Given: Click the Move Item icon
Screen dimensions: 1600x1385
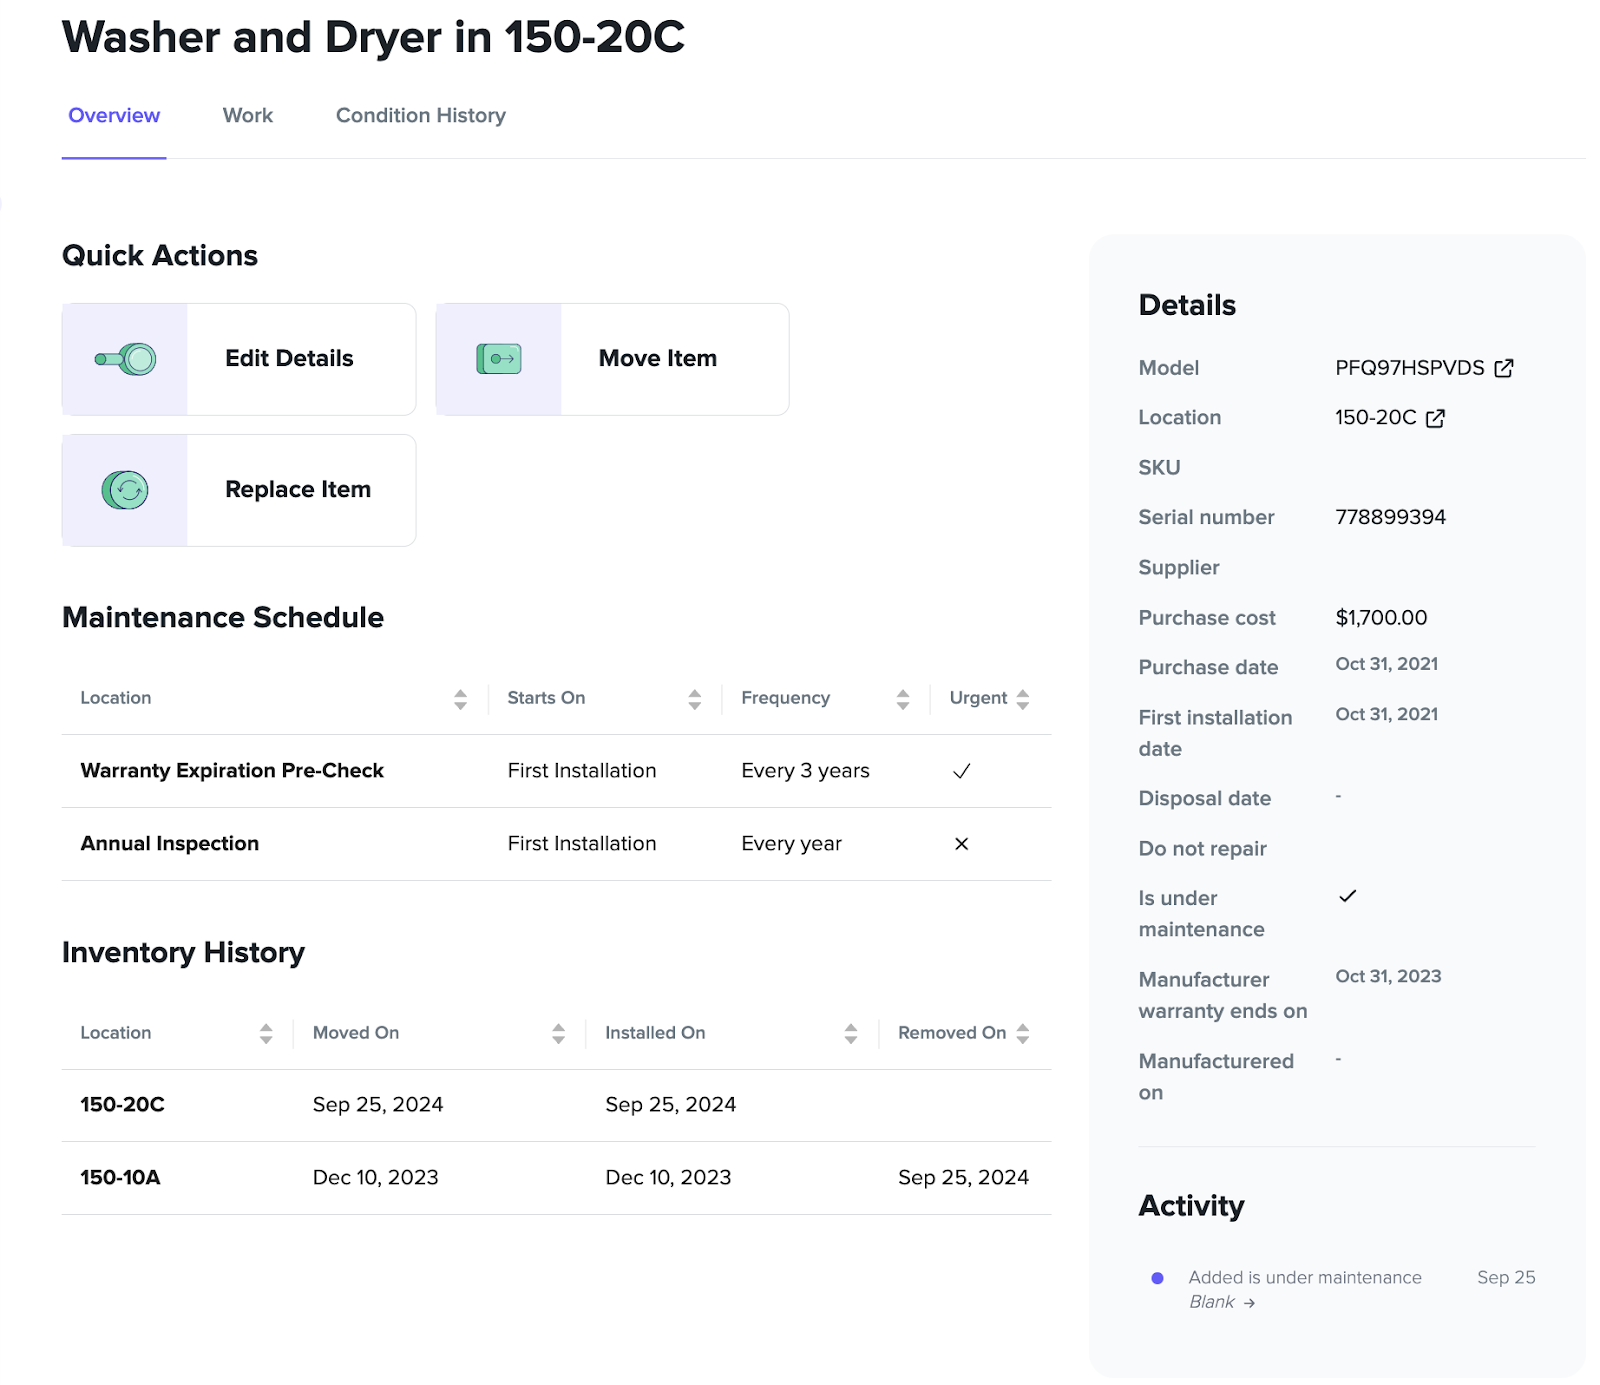Looking at the screenshot, I should [x=499, y=359].
